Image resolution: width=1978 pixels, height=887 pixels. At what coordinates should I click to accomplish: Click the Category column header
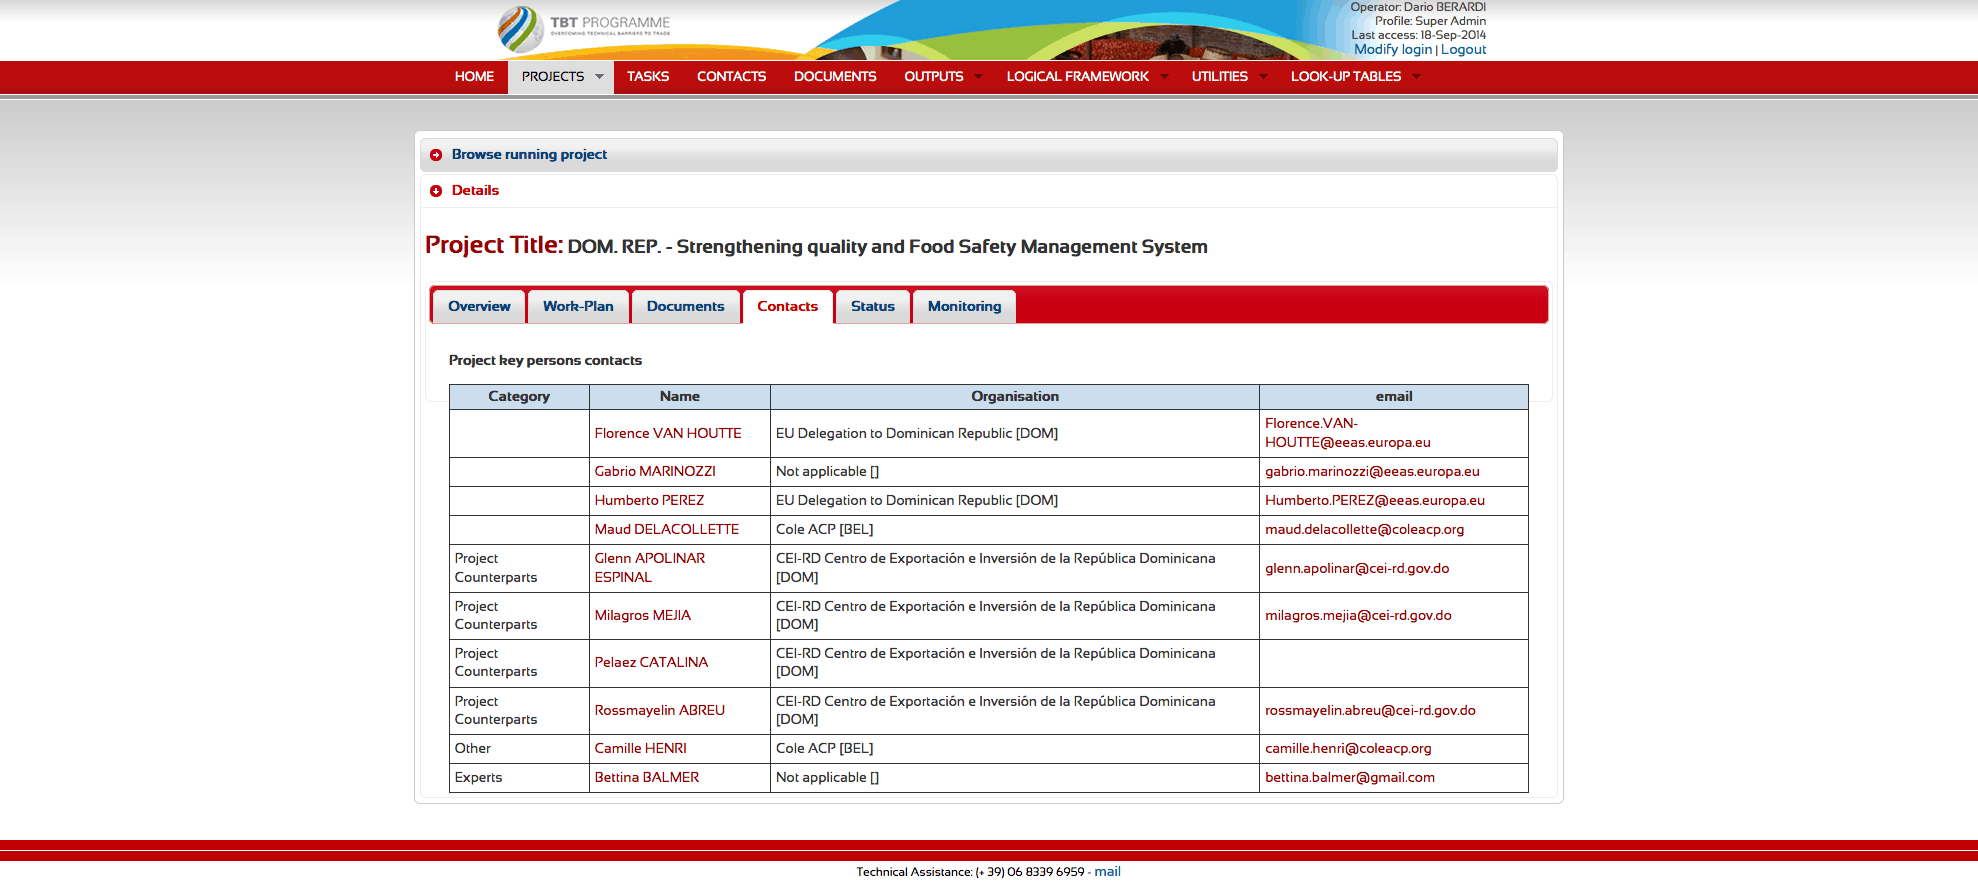[x=519, y=397]
